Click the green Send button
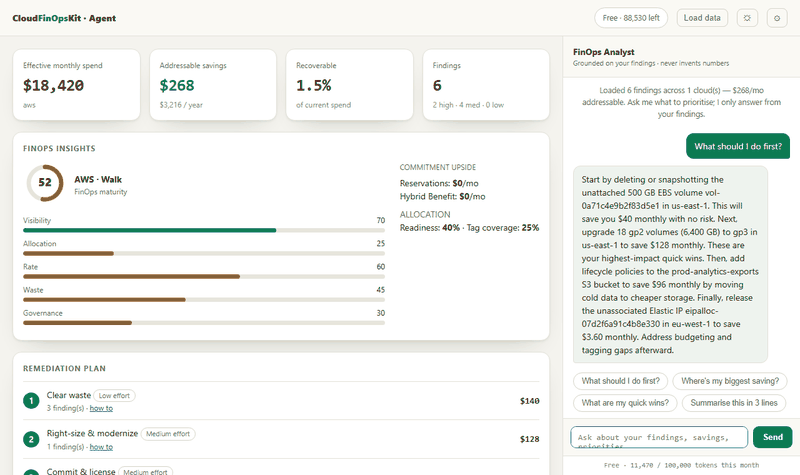 pyautogui.click(x=773, y=437)
